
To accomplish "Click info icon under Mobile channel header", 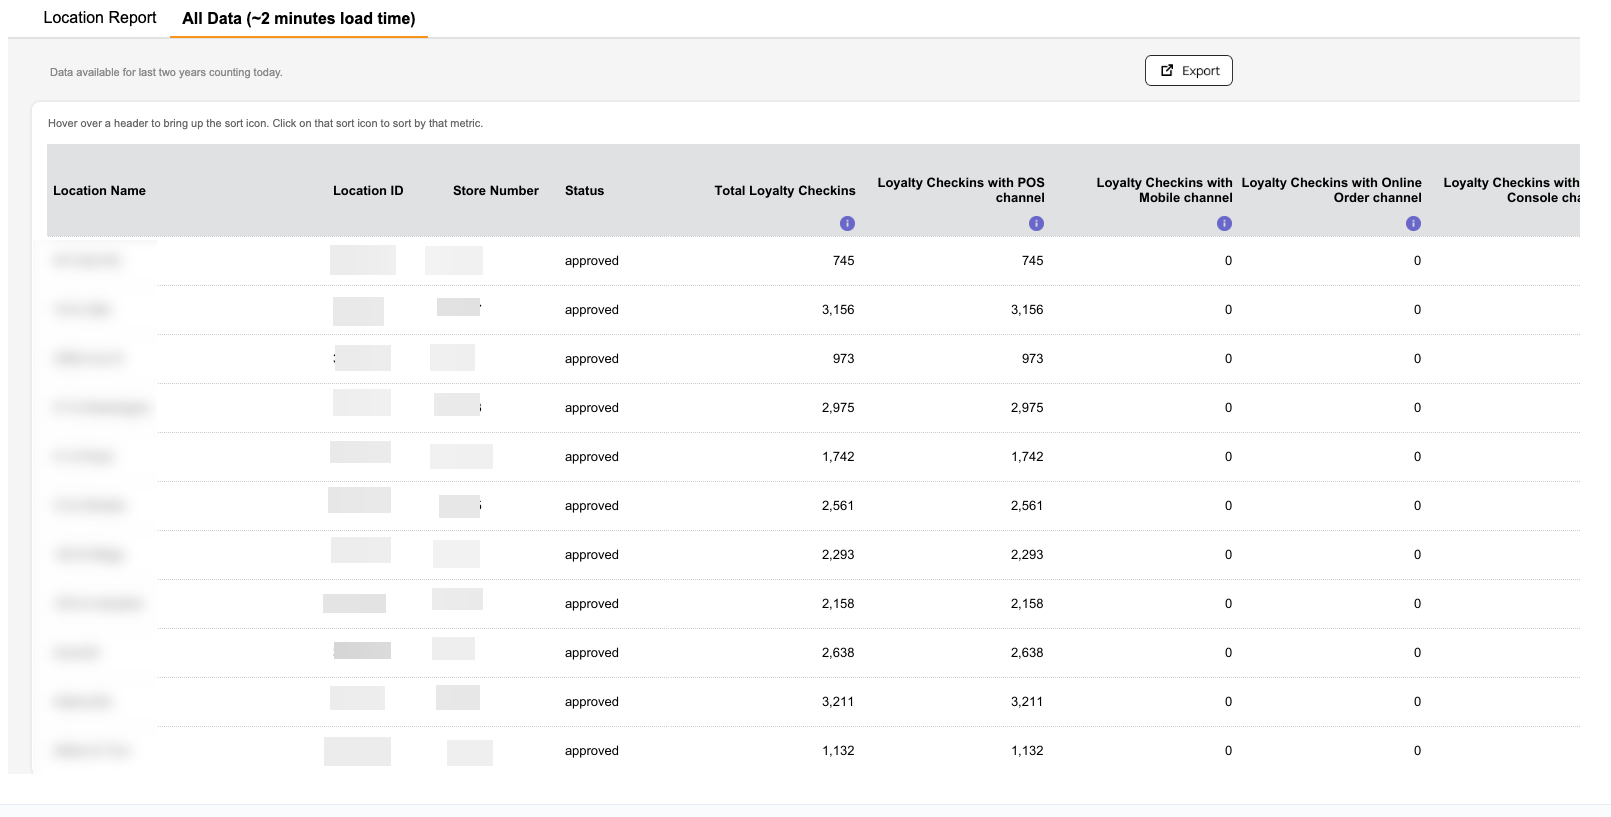I will [x=1224, y=223].
